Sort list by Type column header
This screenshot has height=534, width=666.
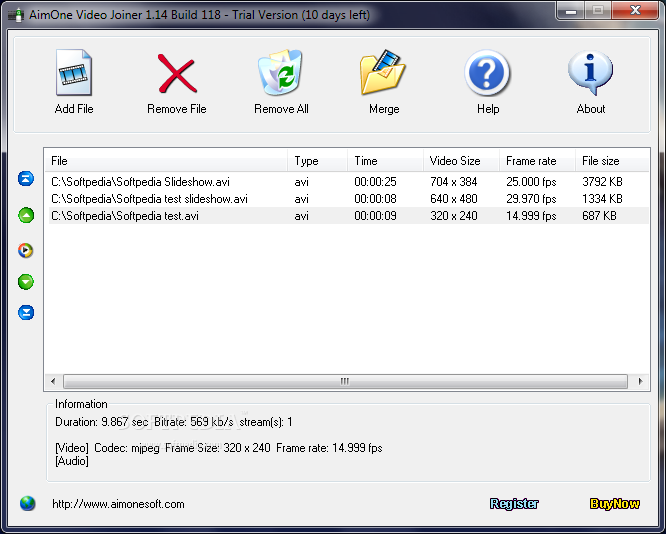317,161
